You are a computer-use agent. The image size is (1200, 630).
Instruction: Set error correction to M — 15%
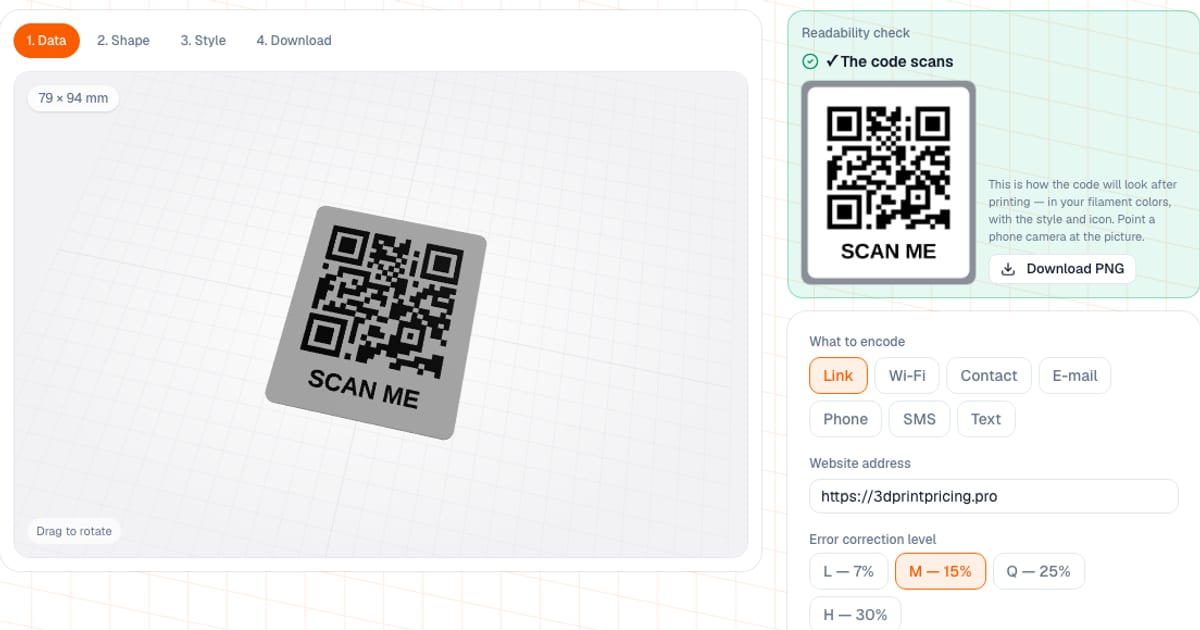pyautogui.click(x=940, y=572)
